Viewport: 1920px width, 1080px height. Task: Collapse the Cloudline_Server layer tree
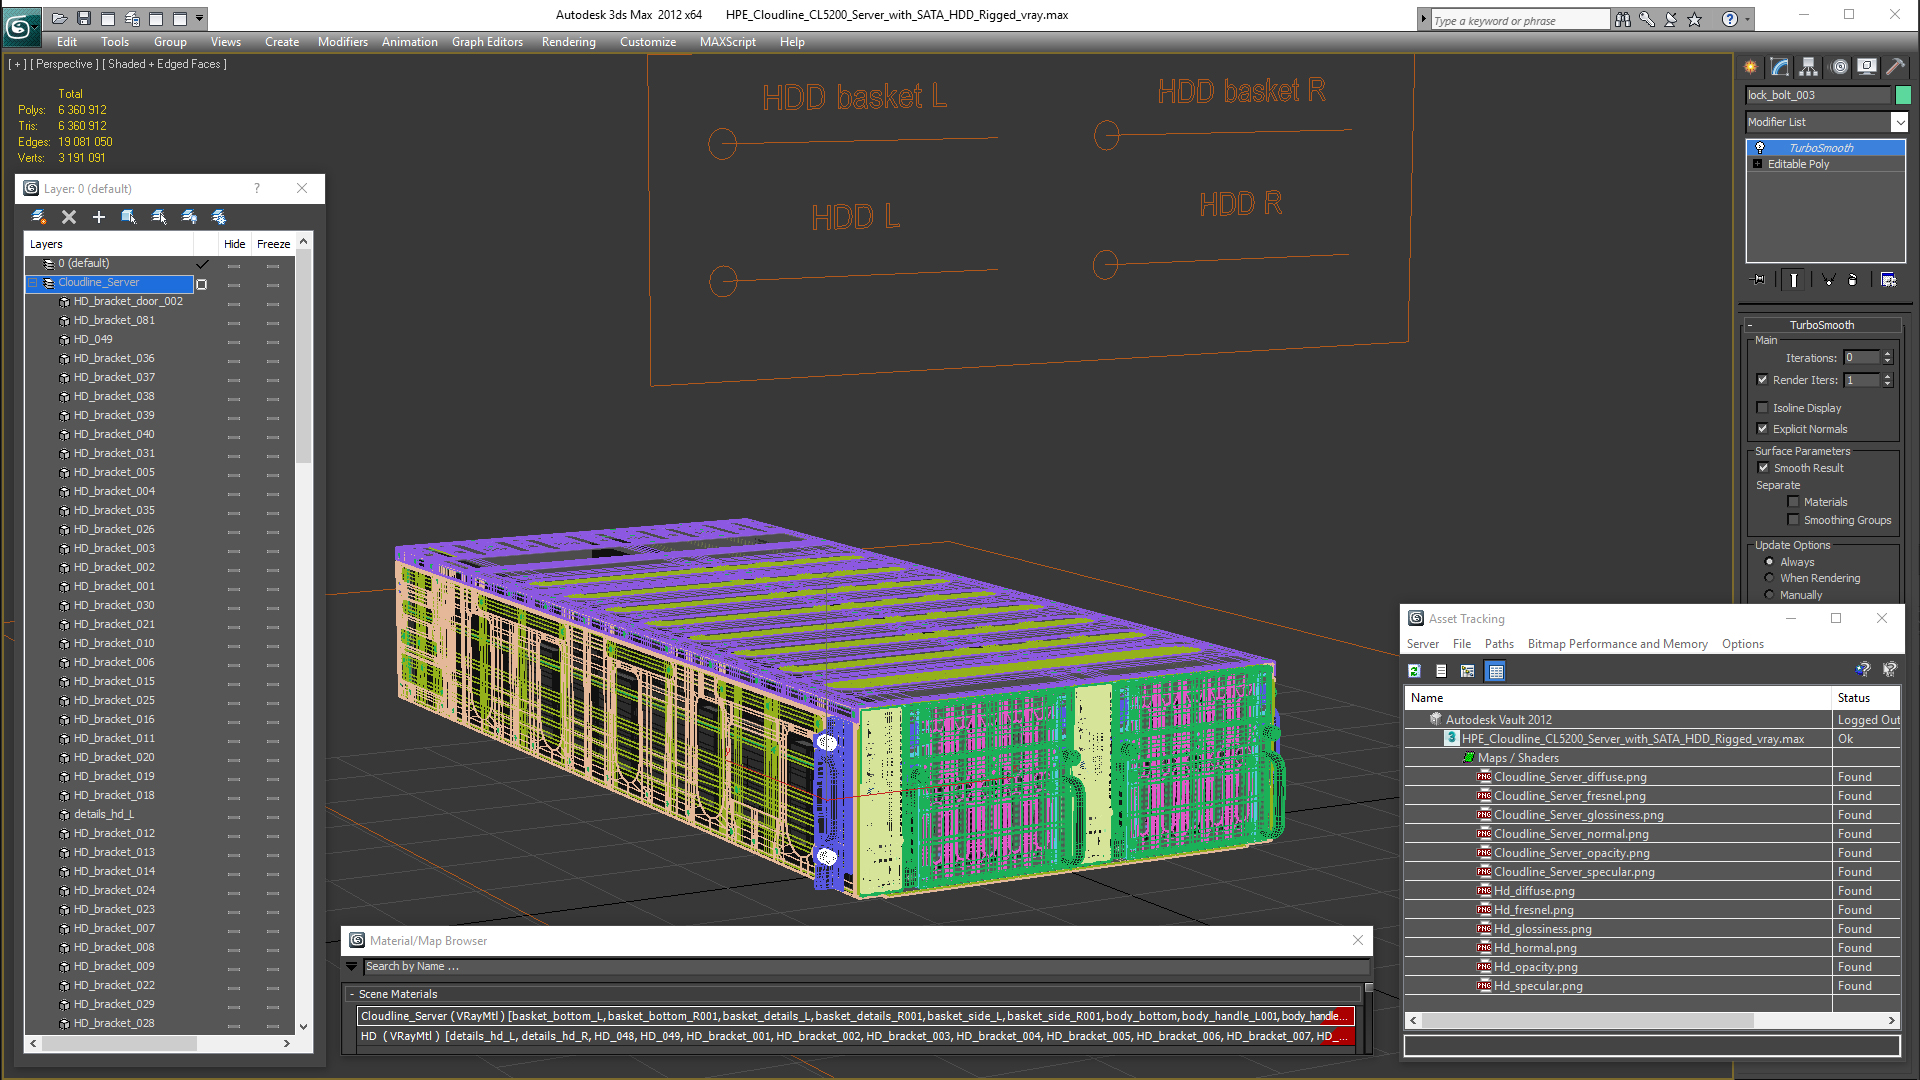click(x=33, y=283)
